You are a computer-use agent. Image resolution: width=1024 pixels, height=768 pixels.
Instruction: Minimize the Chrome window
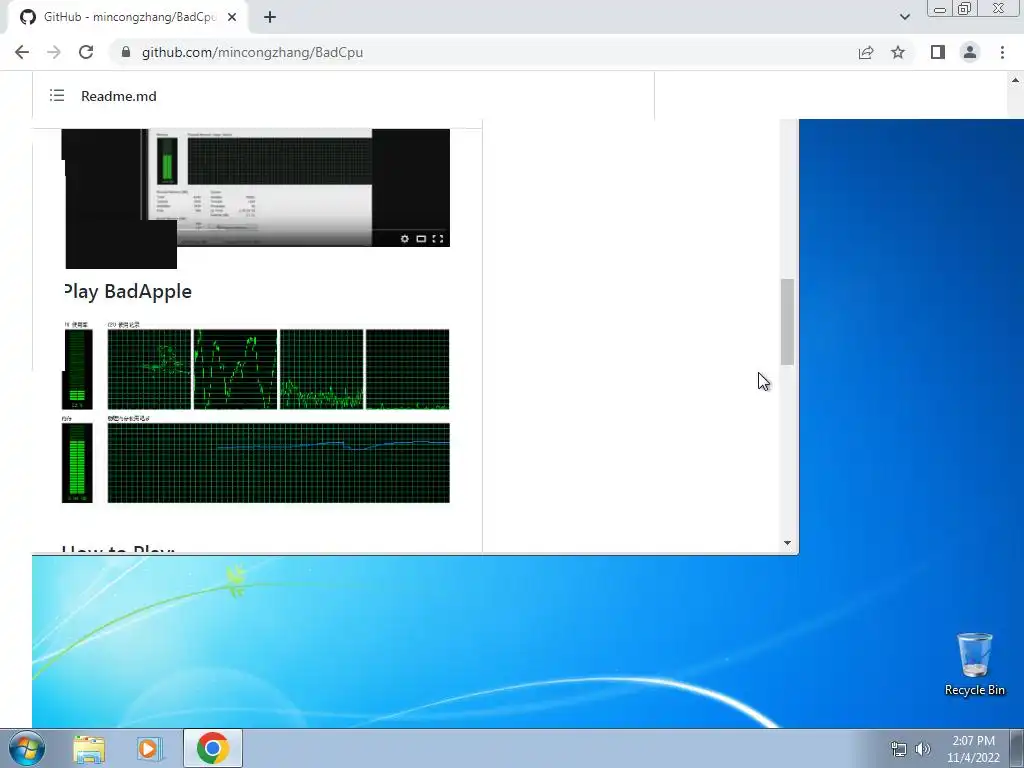point(940,9)
